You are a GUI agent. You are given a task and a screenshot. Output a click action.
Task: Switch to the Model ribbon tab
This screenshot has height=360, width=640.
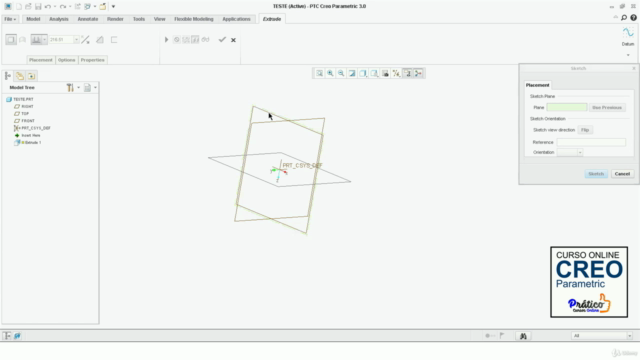pyautogui.click(x=33, y=19)
